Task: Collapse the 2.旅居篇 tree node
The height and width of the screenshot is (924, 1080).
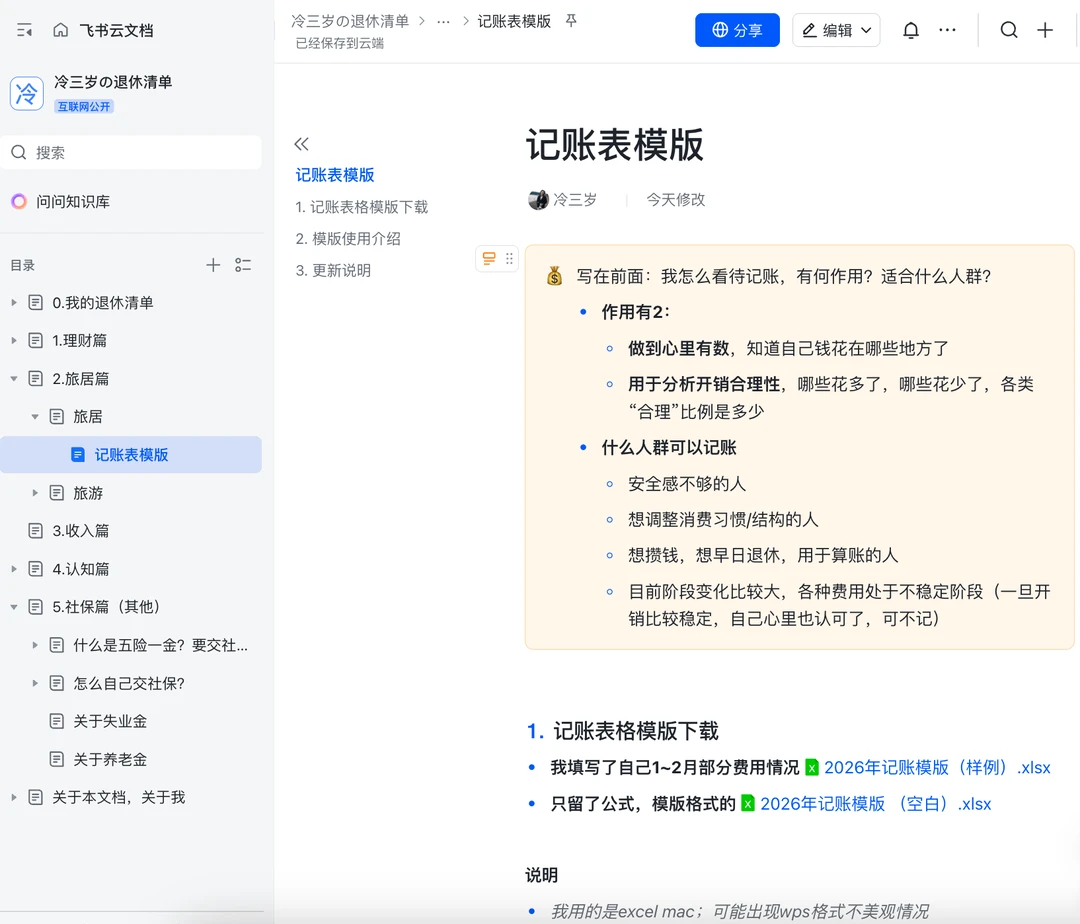Action: [x=14, y=379]
